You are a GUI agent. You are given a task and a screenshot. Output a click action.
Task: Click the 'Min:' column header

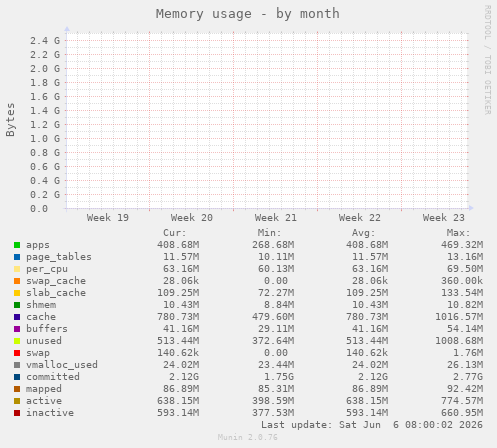(269, 233)
